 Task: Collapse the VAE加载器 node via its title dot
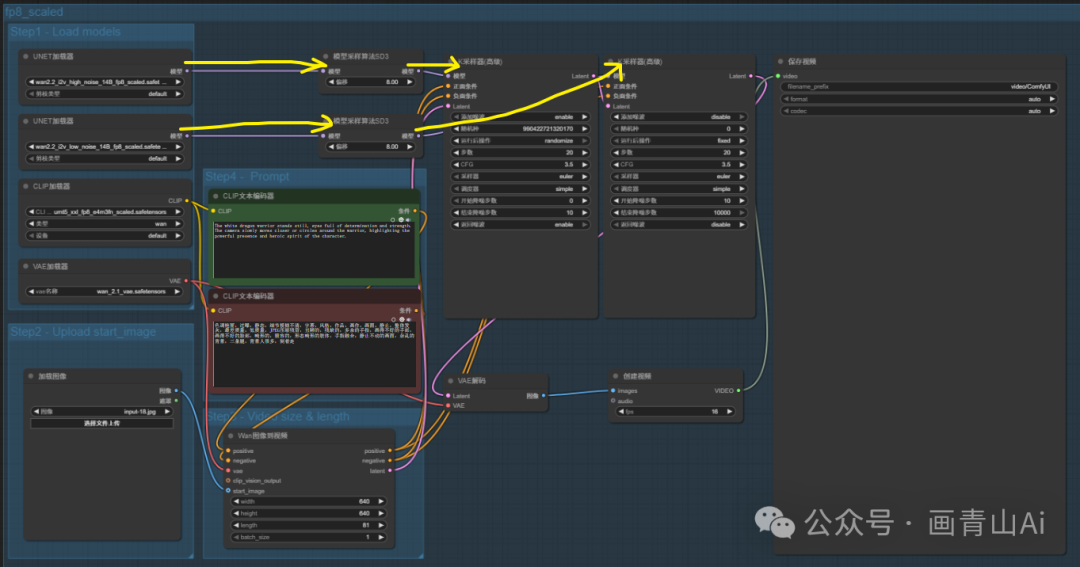[x=25, y=266]
